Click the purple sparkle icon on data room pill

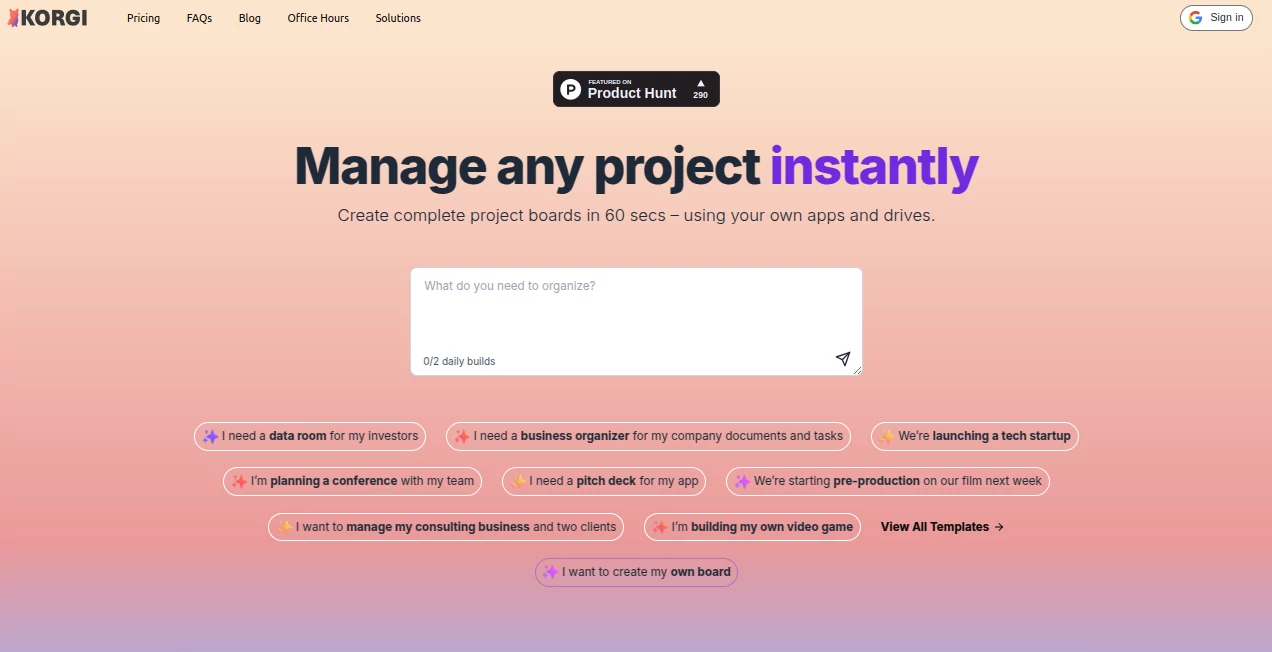[210, 436]
